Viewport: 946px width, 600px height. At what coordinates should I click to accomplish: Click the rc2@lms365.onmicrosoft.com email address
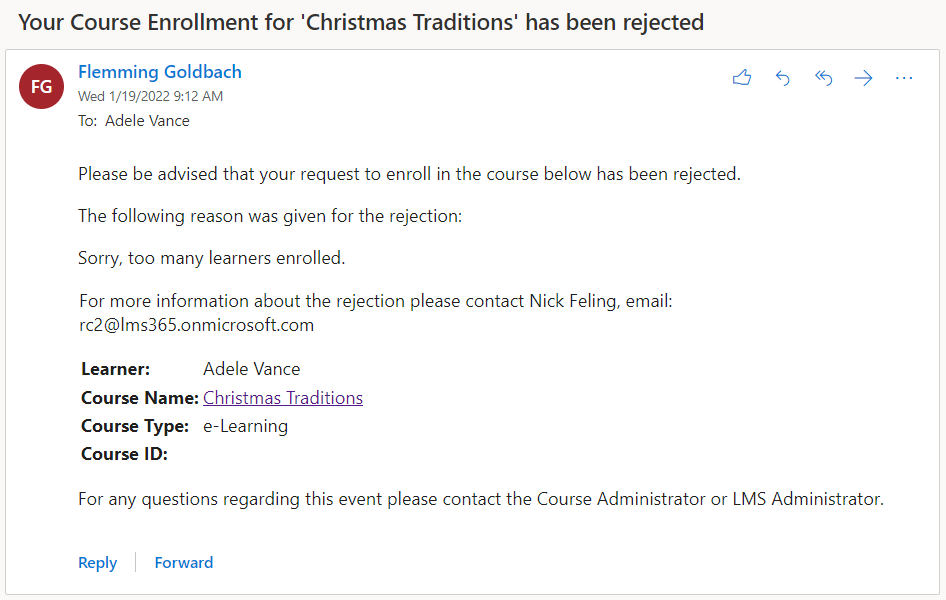tap(196, 325)
